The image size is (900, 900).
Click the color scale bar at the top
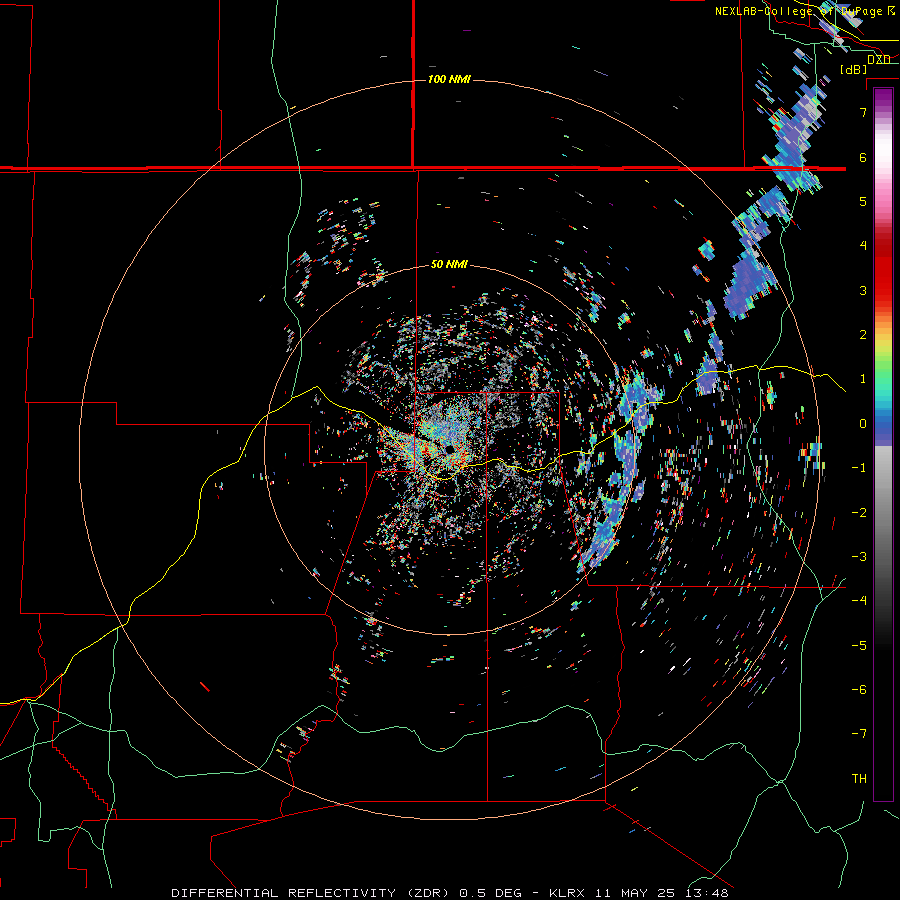[883, 444]
